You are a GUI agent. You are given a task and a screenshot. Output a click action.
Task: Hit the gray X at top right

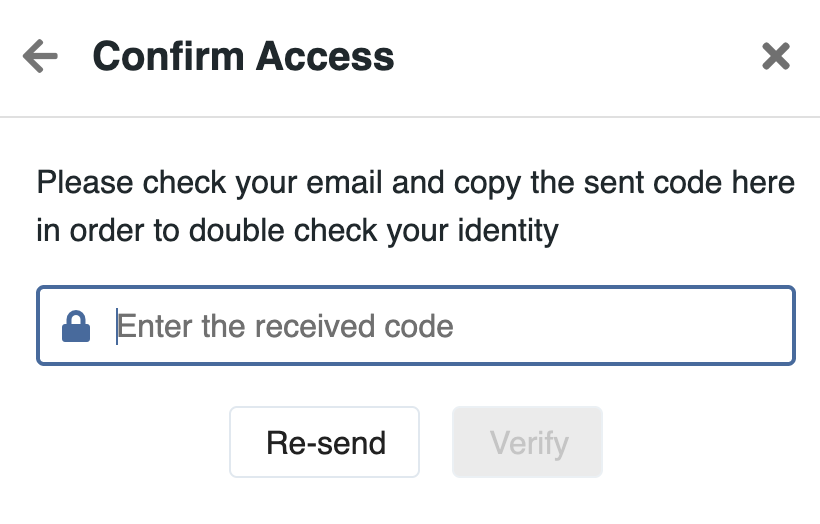click(776, 57)
